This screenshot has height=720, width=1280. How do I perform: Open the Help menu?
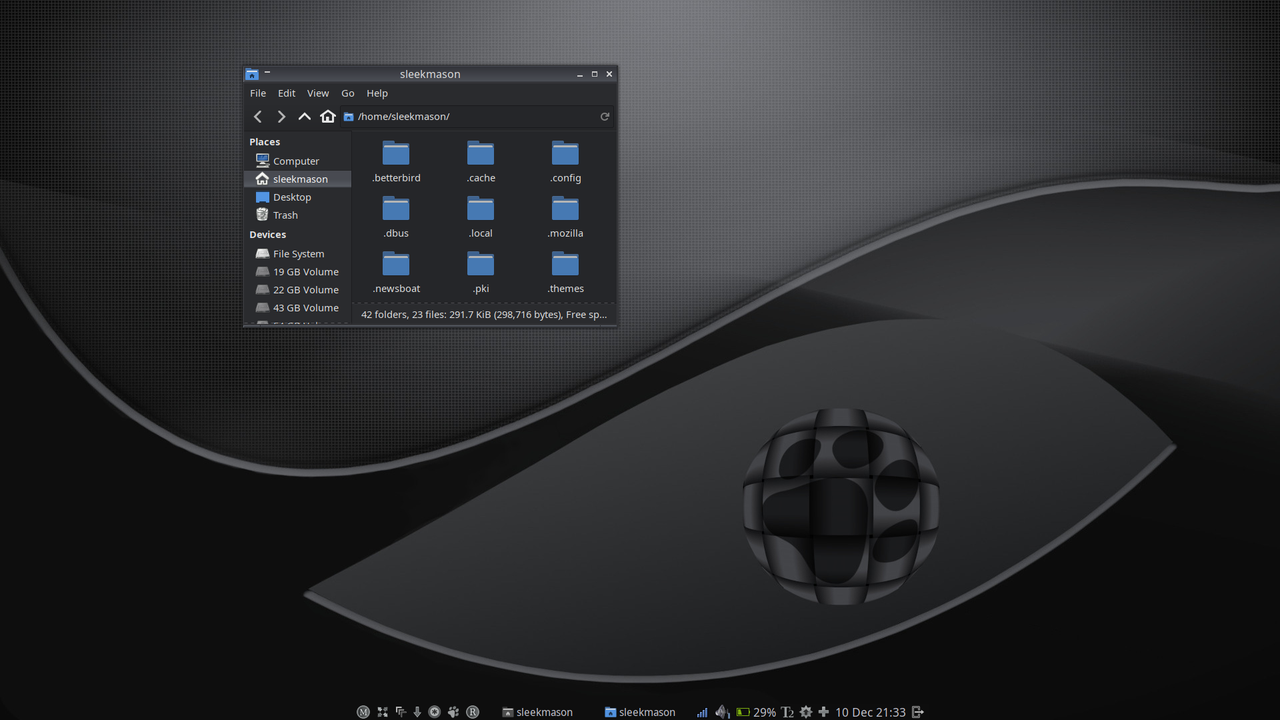click(377, 93)
